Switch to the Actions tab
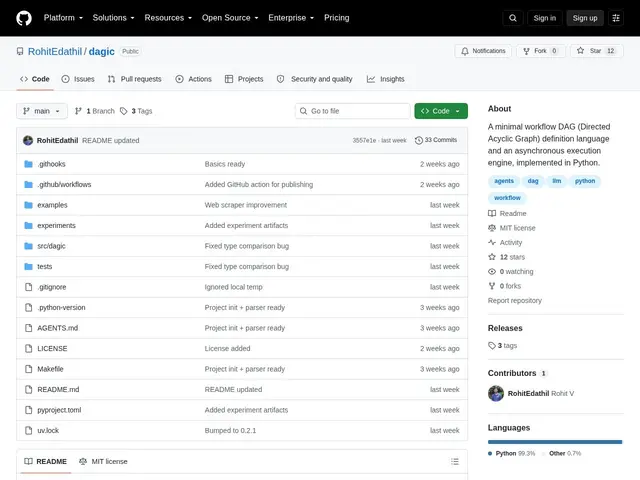Viewport: 640px width, 480px height. [x=193, y=79]
